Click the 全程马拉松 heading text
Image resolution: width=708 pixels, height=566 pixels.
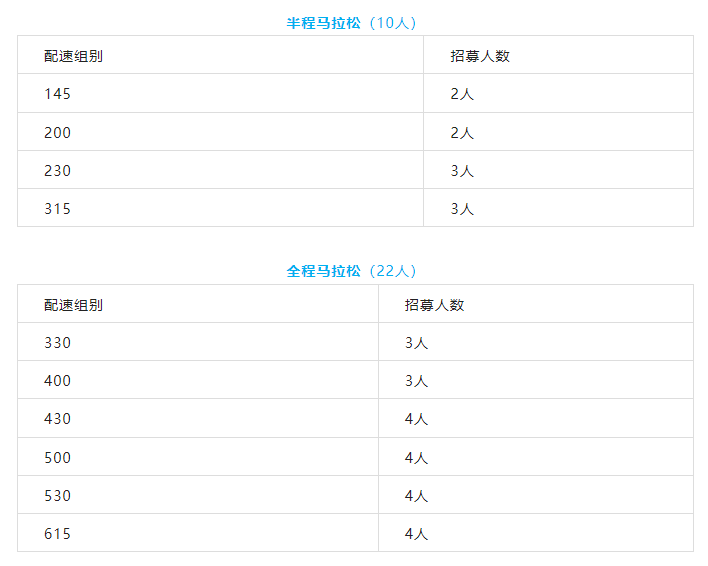323,271
